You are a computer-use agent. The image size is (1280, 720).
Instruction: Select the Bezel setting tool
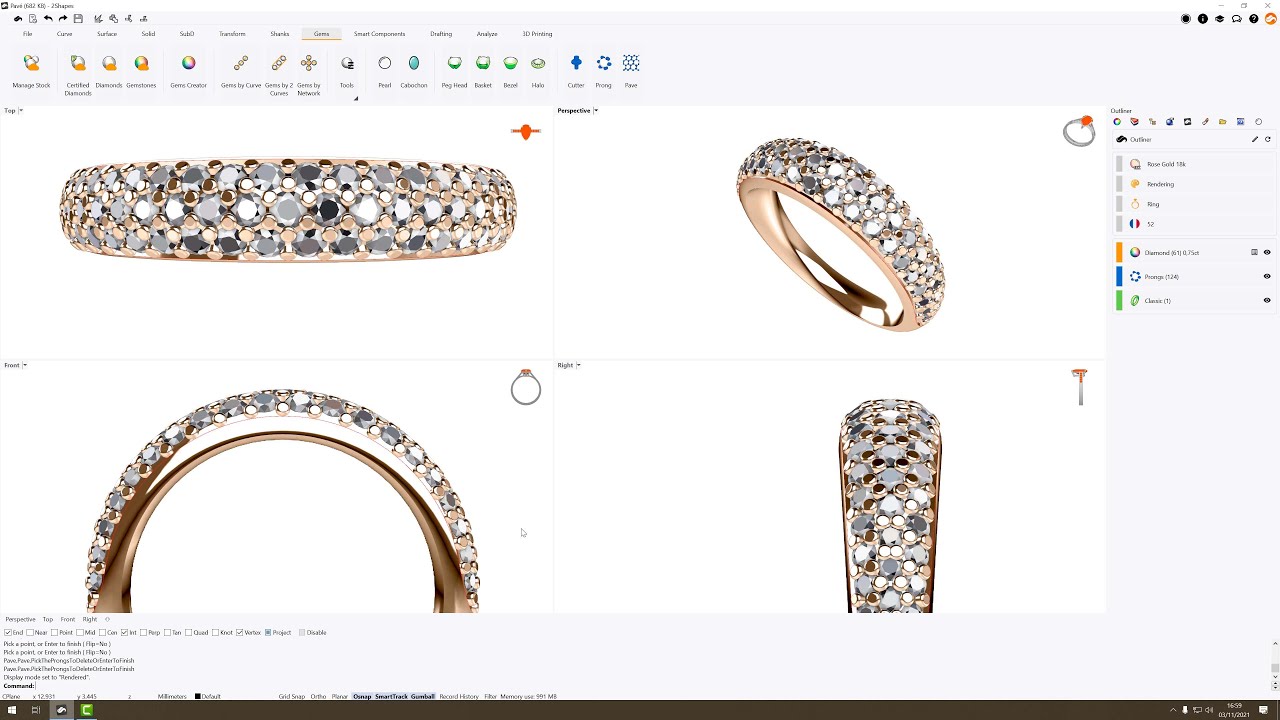coord(510,64)
